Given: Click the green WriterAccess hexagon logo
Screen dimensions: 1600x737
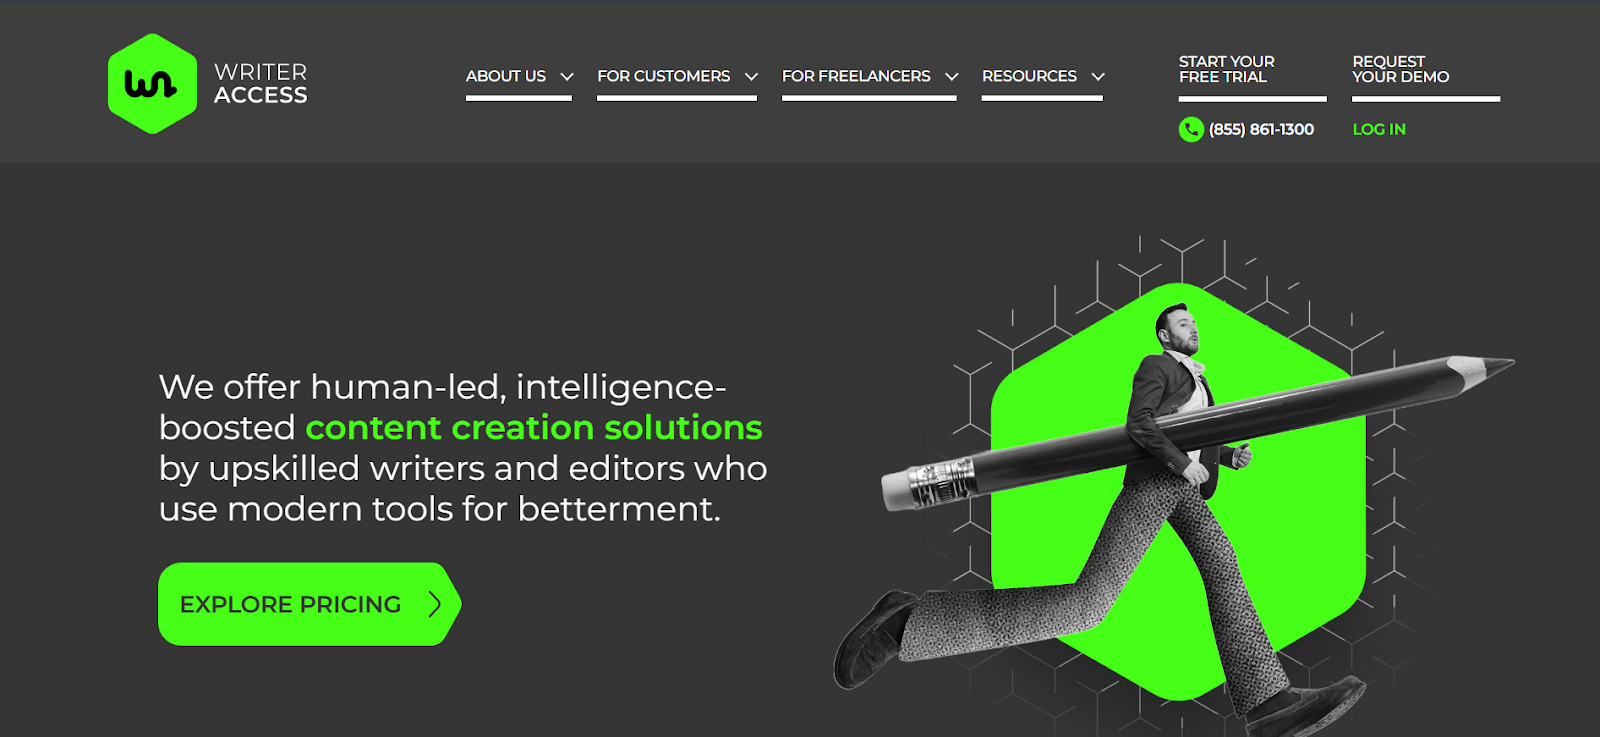Looking at the screenshot, I should [x=152, y=84].
